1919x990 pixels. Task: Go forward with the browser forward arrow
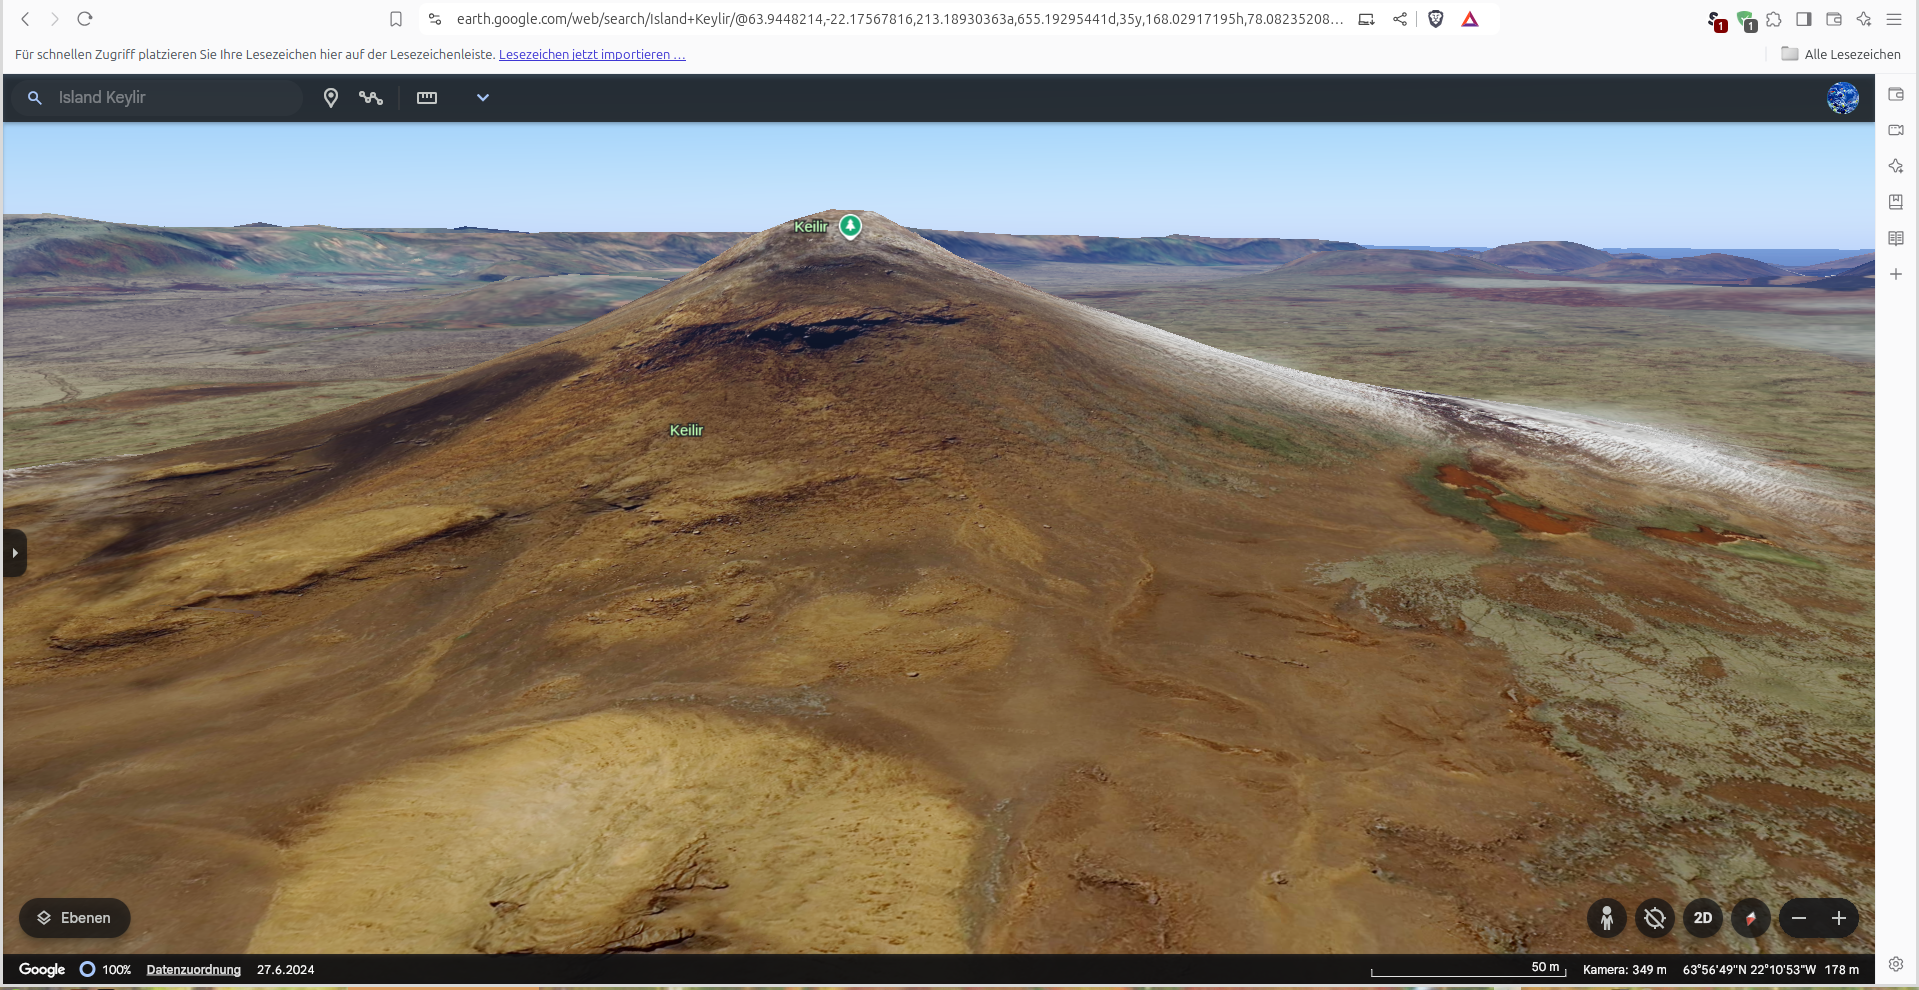55,19
